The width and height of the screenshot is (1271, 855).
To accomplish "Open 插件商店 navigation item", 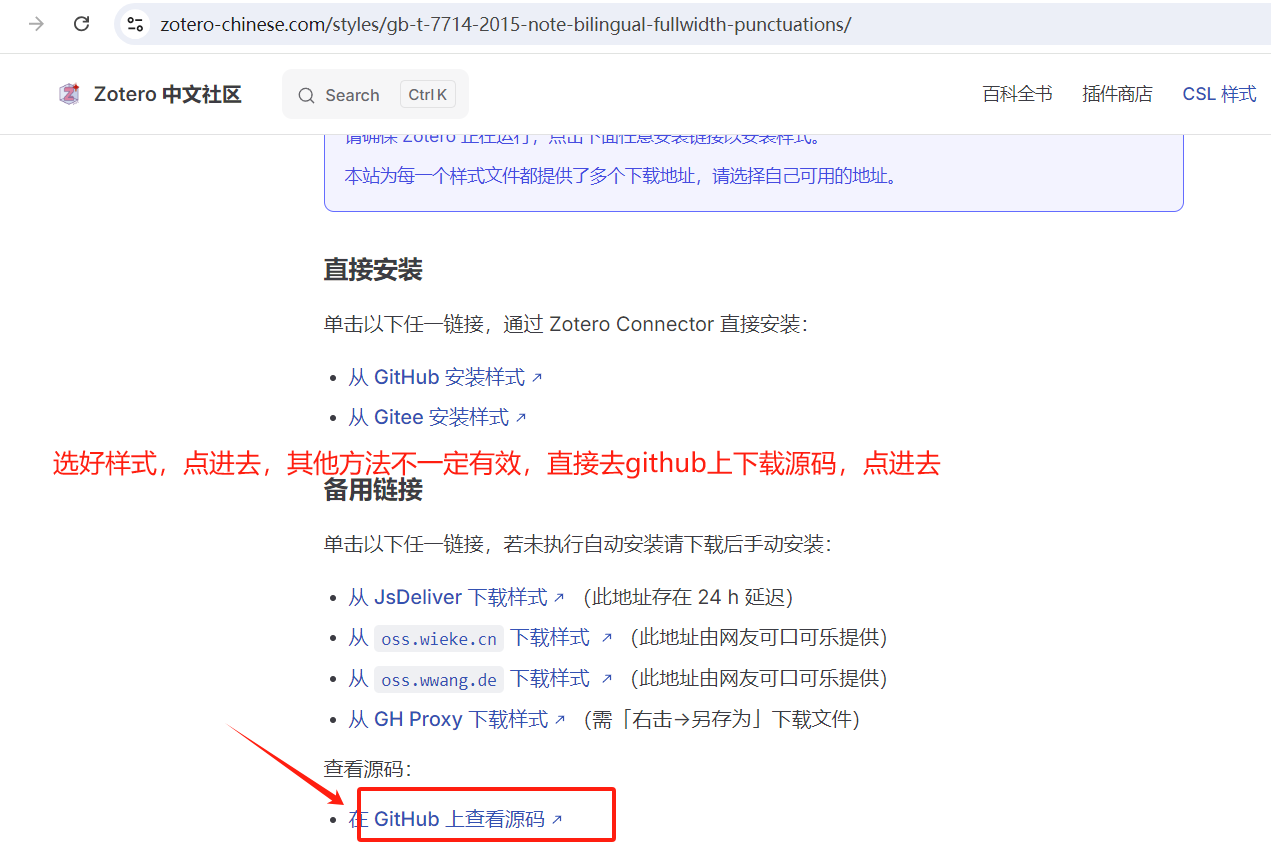I will (1117, 94).
